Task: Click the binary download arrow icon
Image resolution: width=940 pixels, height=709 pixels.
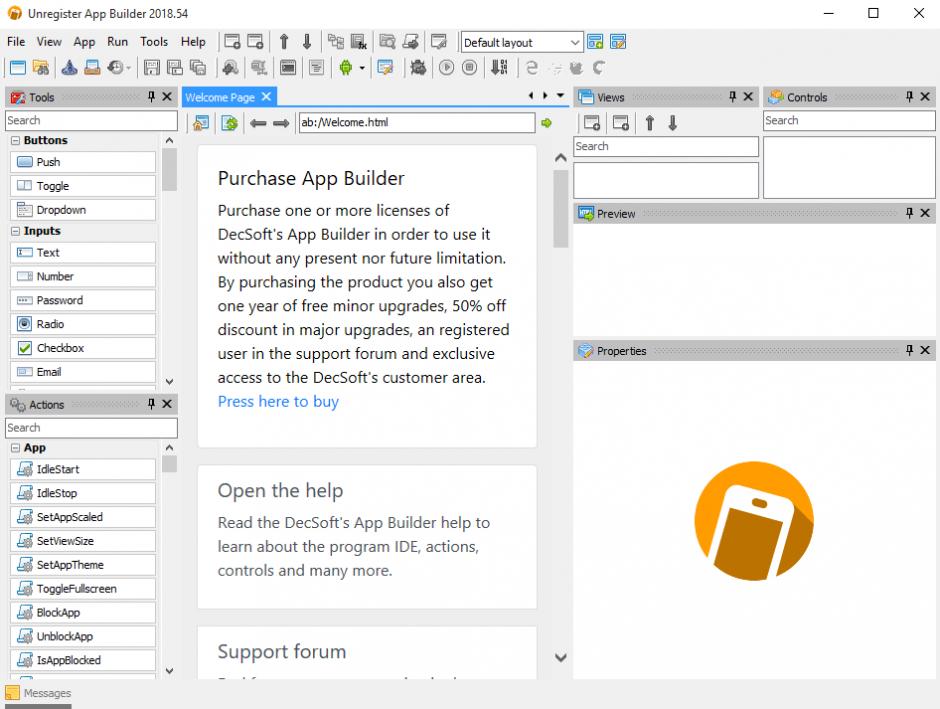Action: click(499, 68)
